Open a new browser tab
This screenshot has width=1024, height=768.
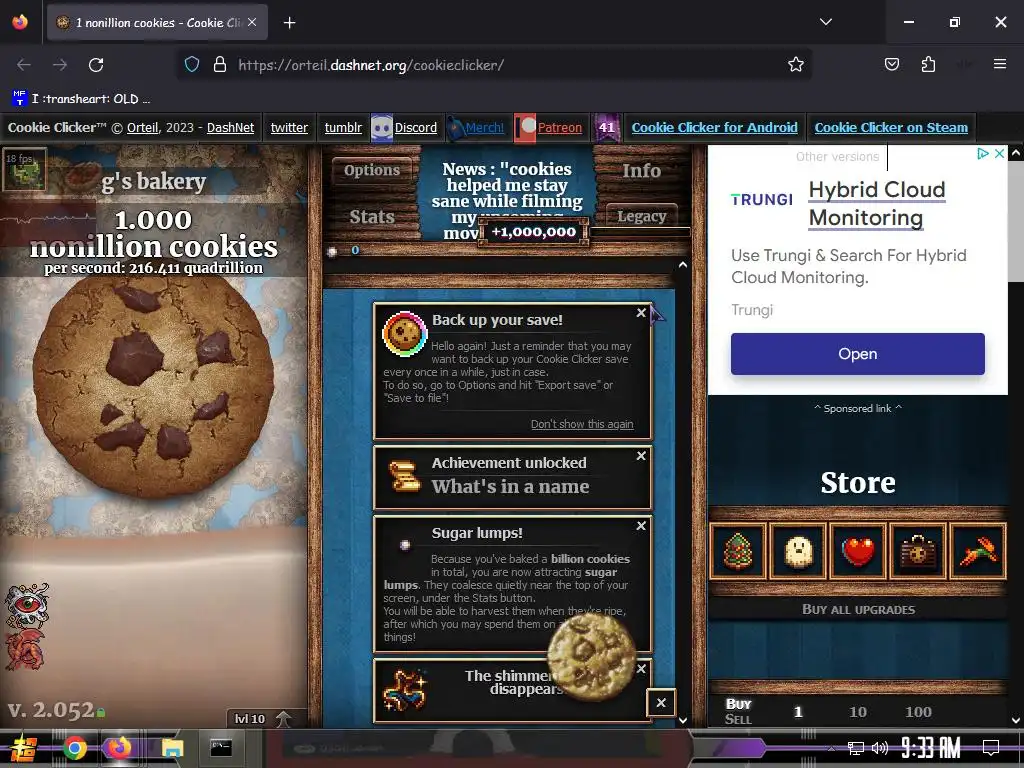(289, 23)
